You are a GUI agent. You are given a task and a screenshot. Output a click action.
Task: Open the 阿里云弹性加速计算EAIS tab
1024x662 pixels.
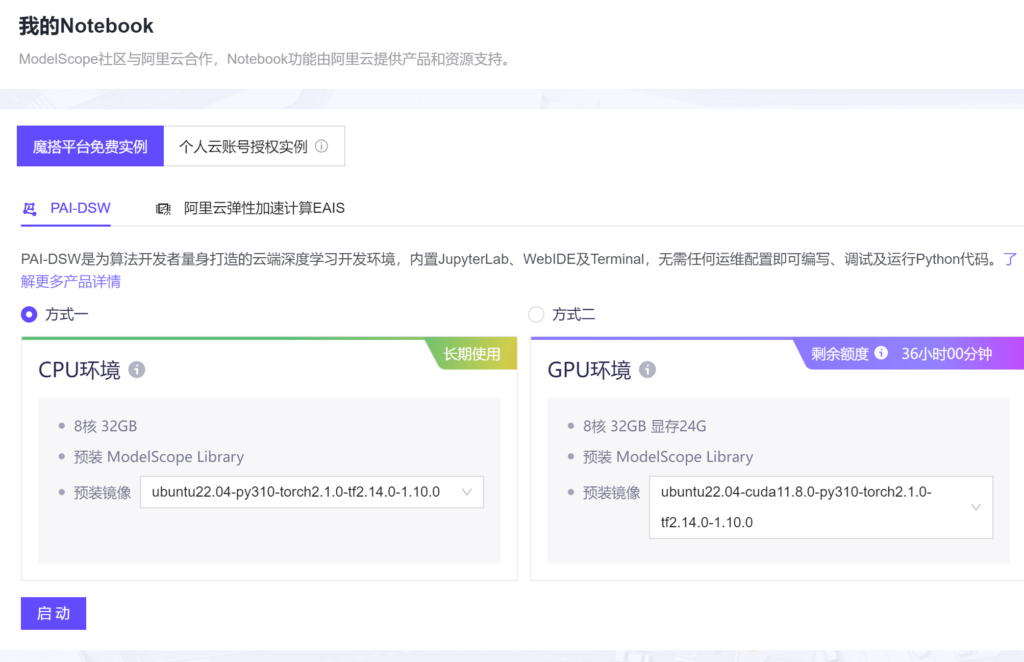250,209
